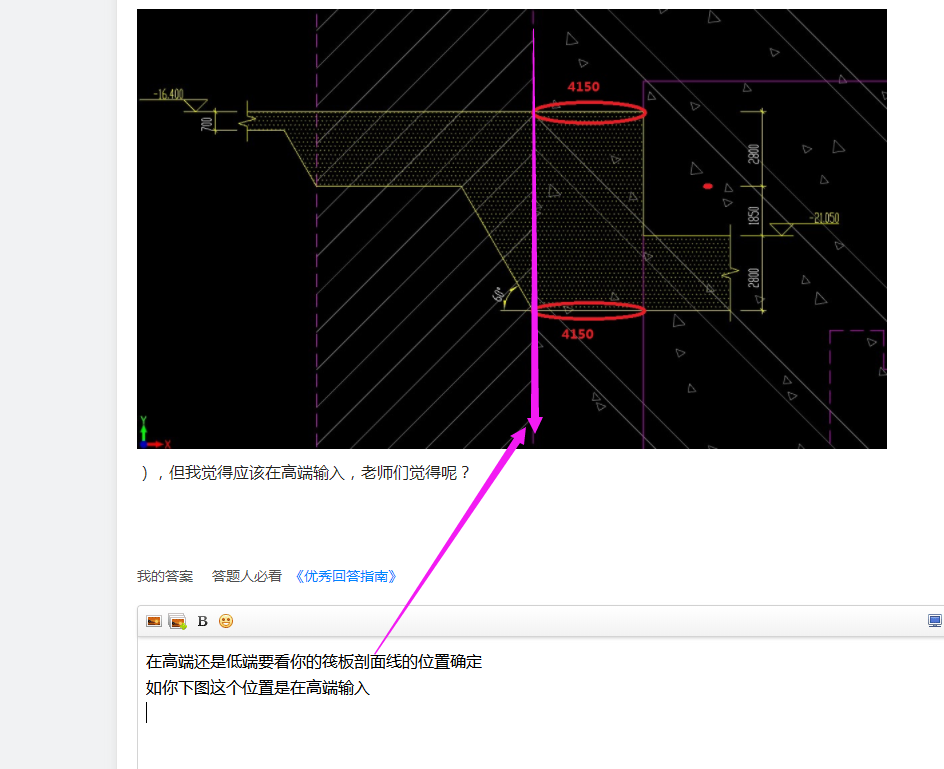
Task: Click the text 答题人必看
Action: click(x=247, y=576)
